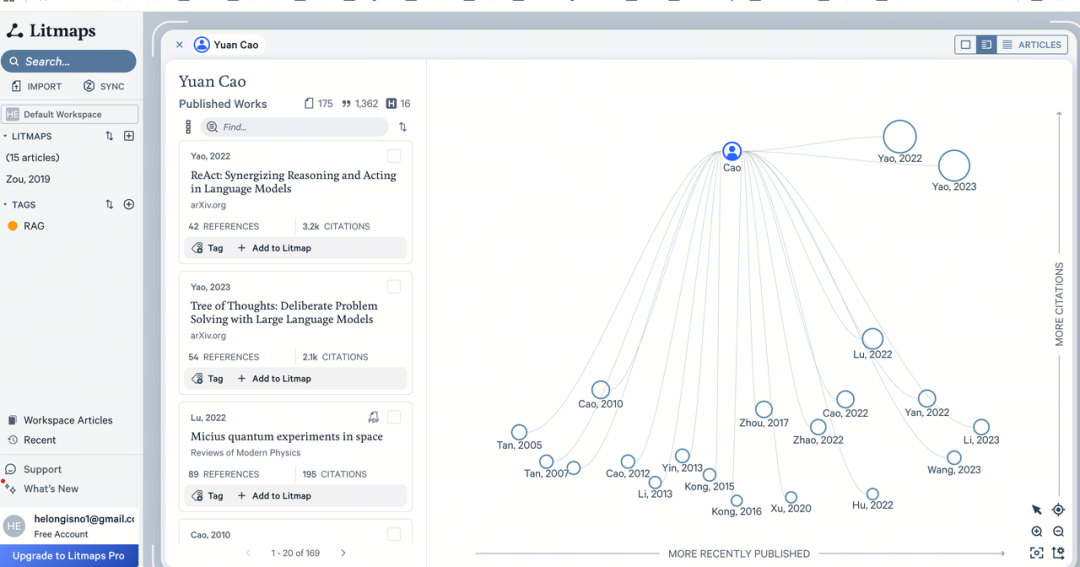Open Workspace Articles in the sidebar
This screenshot has height=567, width=1080.
pyautogui.click(x=67, y=420)
